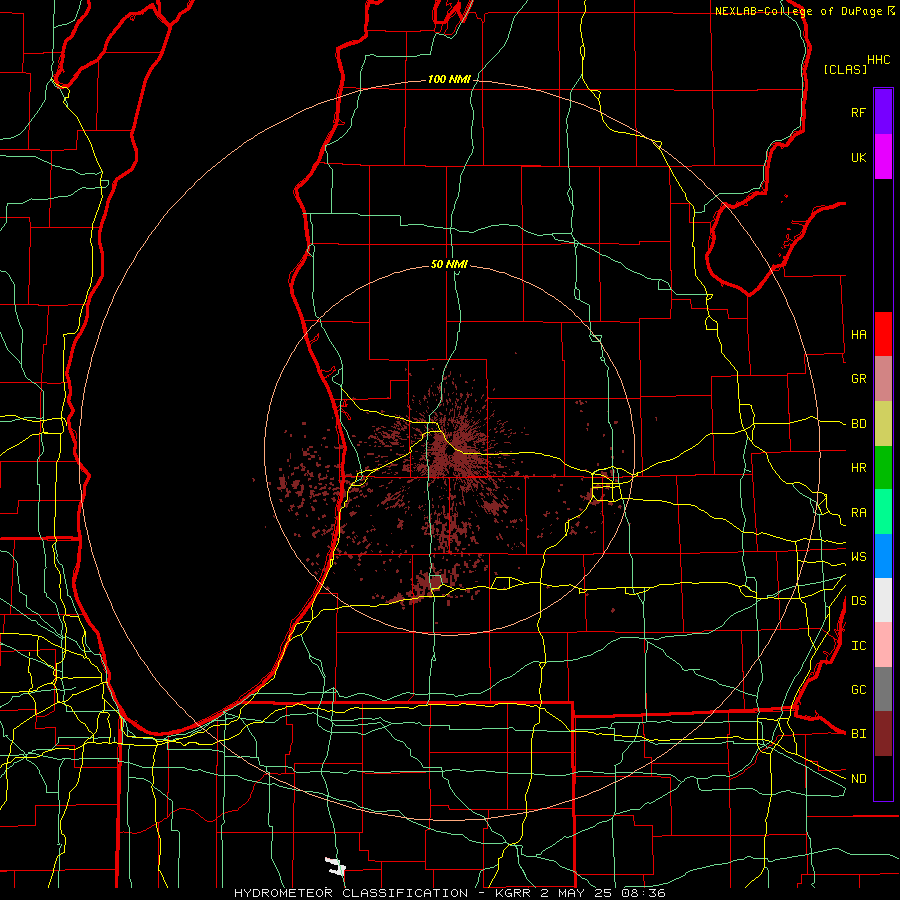900x900 pixels.
Task: Click the 100 NMI range ring label
Action: point(449,79)
